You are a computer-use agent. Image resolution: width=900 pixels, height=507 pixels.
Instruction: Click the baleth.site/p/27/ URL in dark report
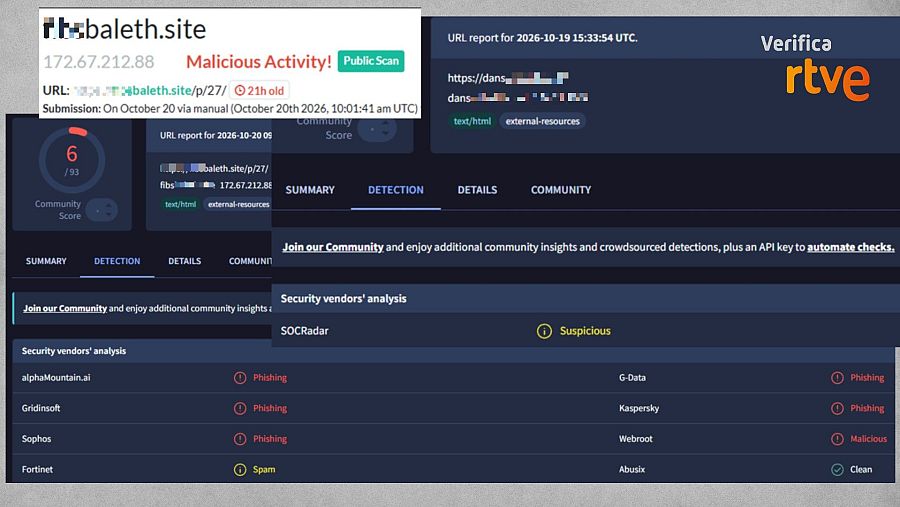pos(214,168)
